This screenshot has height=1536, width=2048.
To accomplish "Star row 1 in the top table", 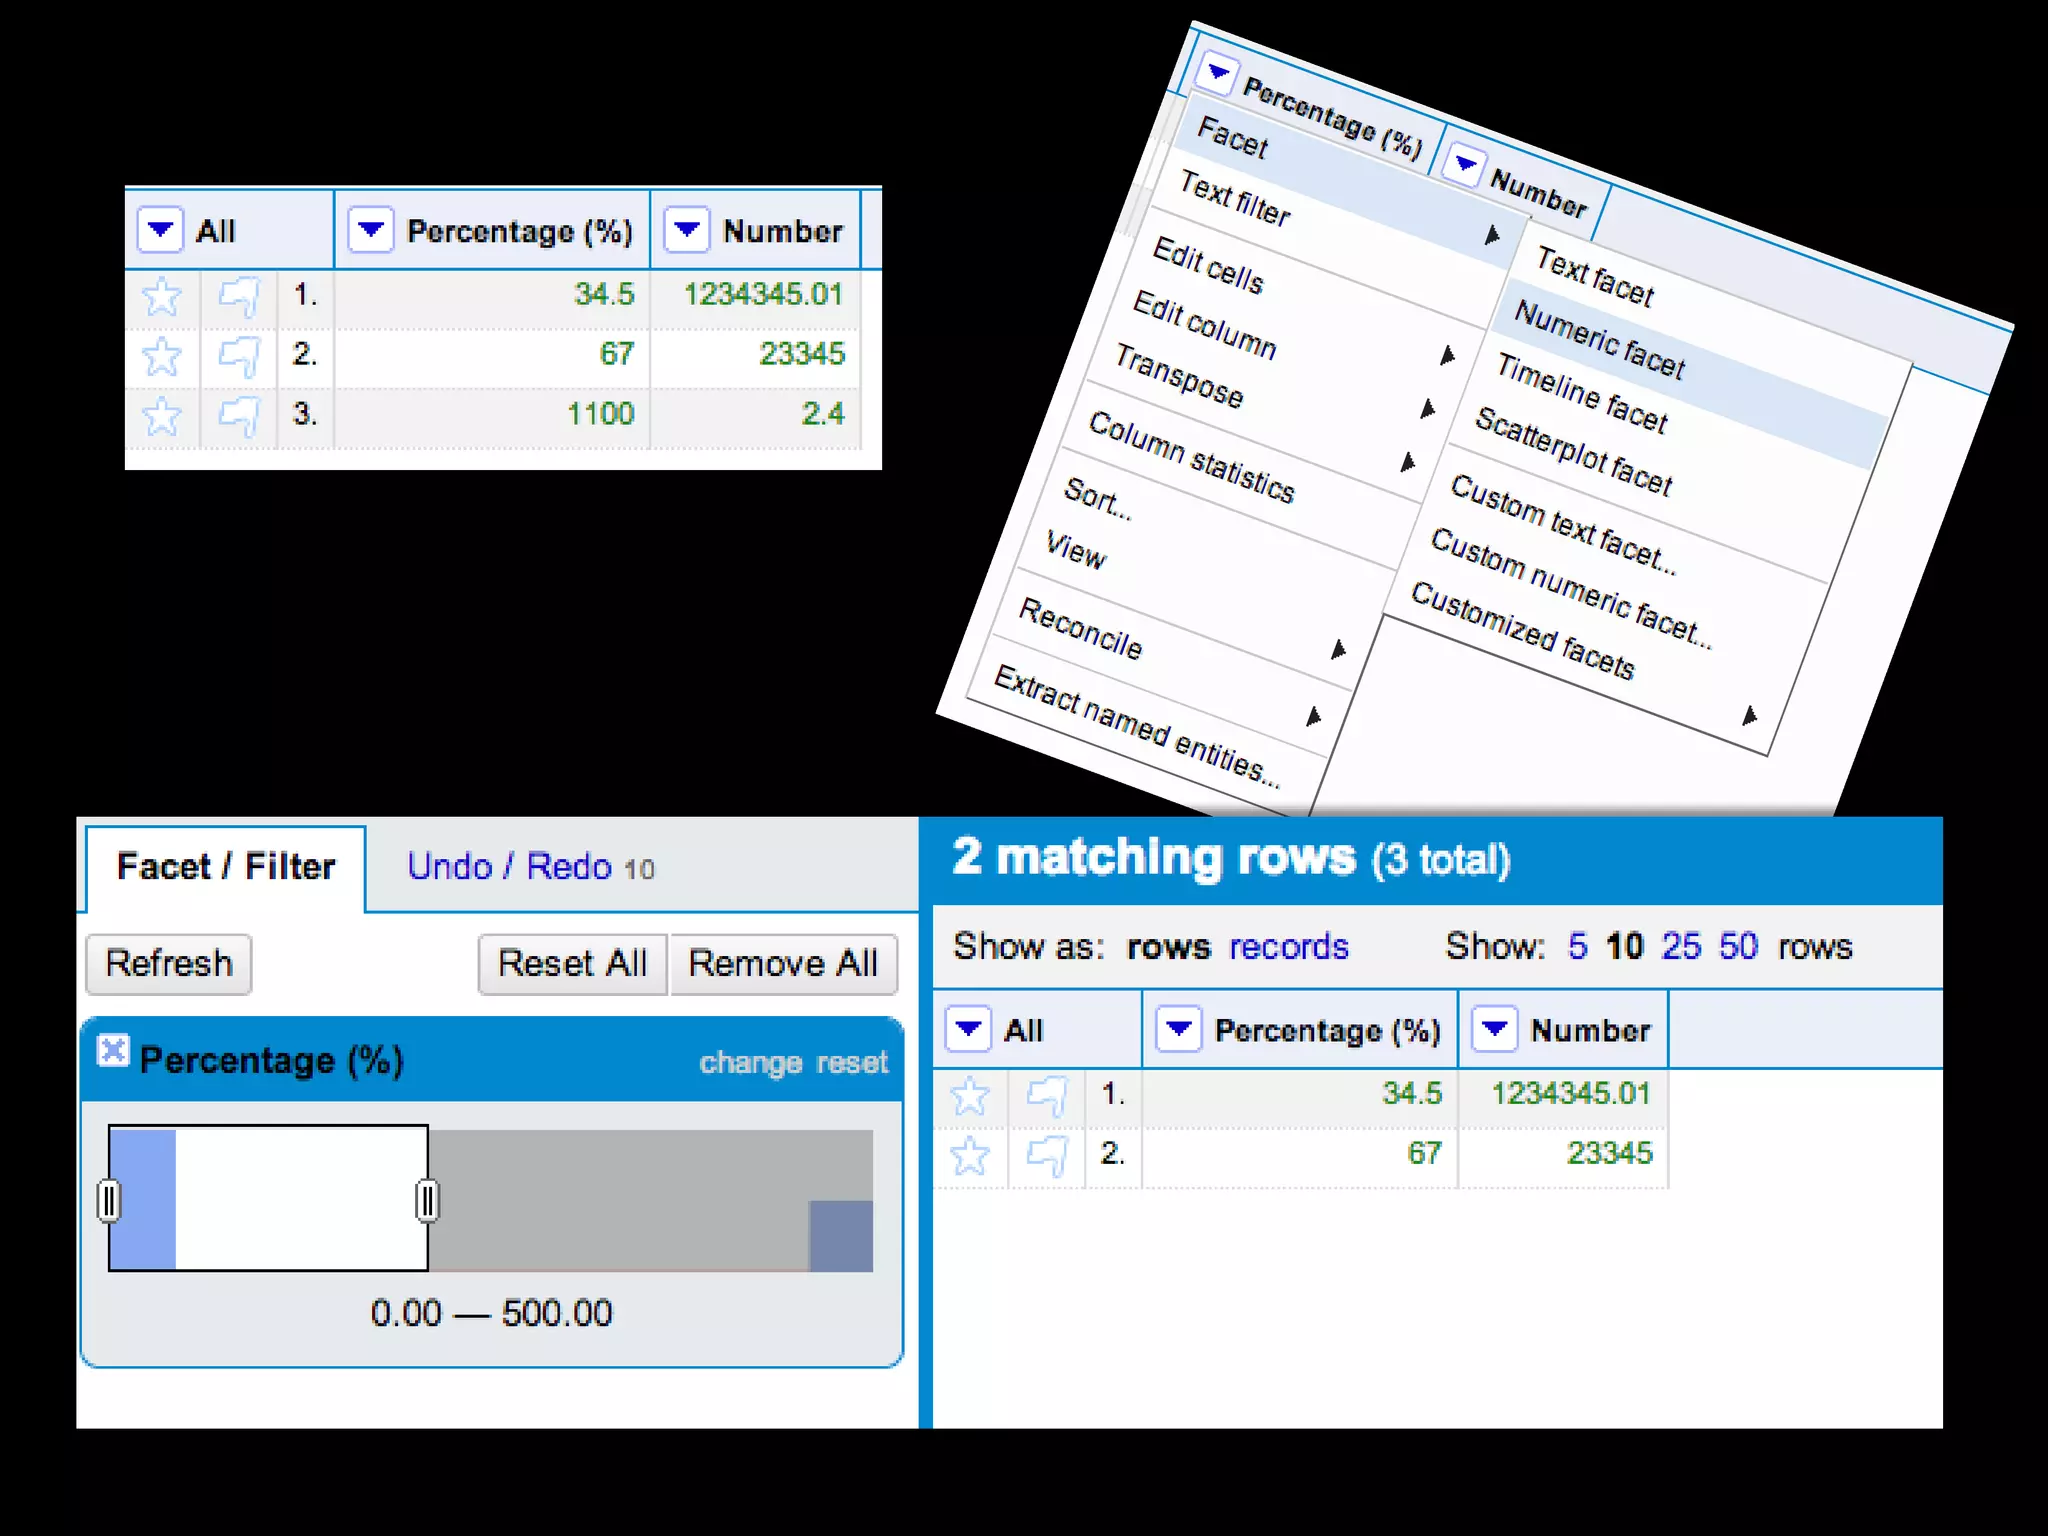I will 161,296.
